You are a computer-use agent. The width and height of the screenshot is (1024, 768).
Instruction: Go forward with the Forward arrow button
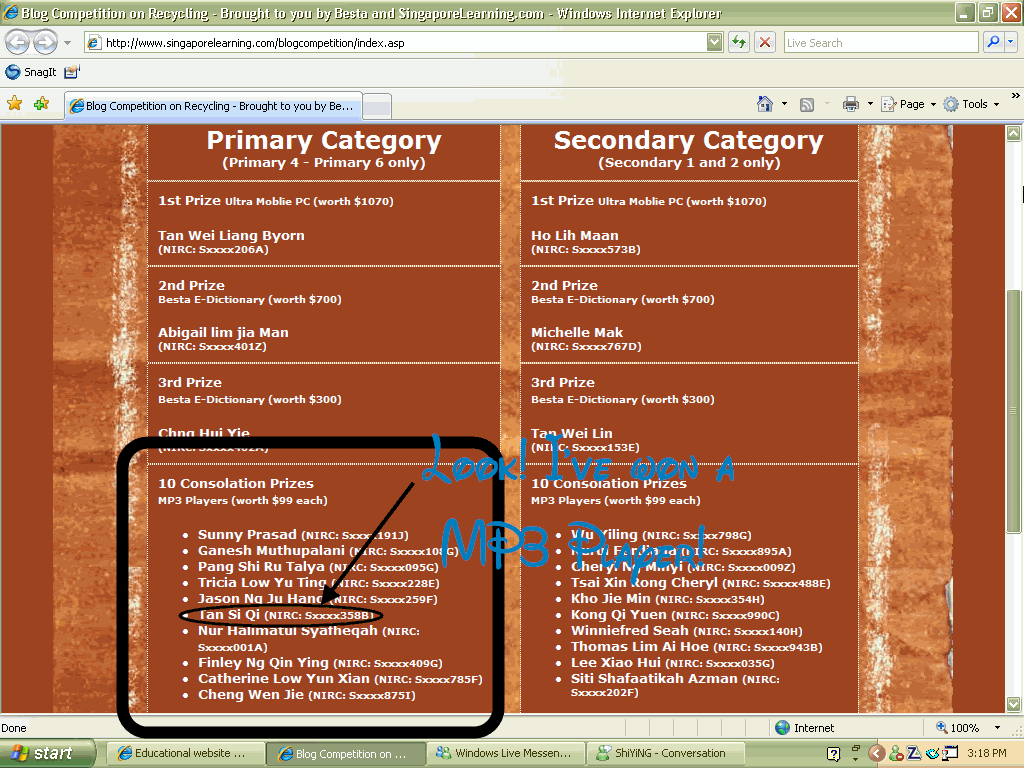coord(45,43)
